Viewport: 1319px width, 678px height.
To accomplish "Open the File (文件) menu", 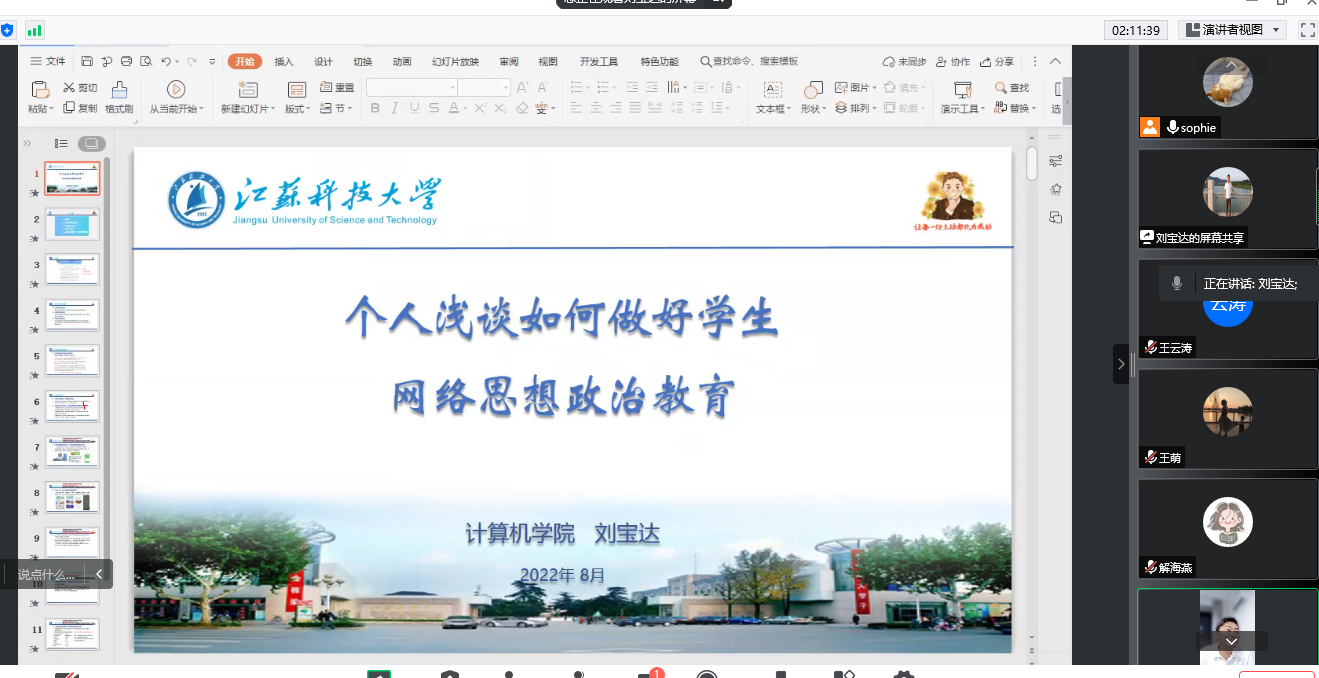I will tap(48, 62).
